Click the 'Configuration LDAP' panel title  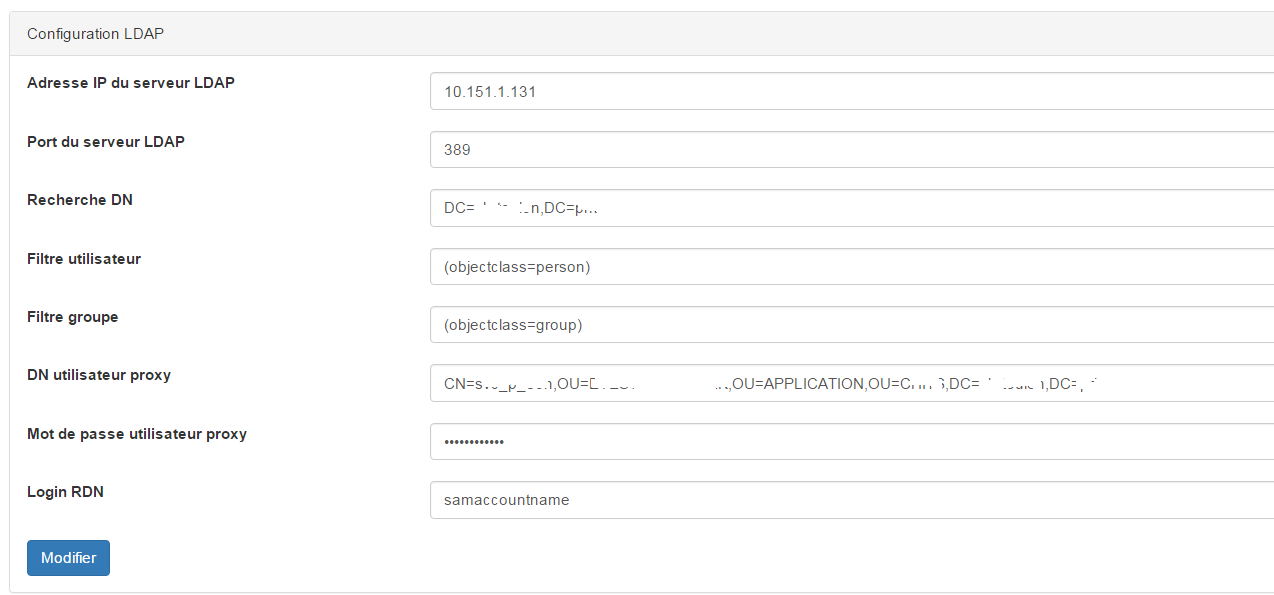(x=95, y=34)
